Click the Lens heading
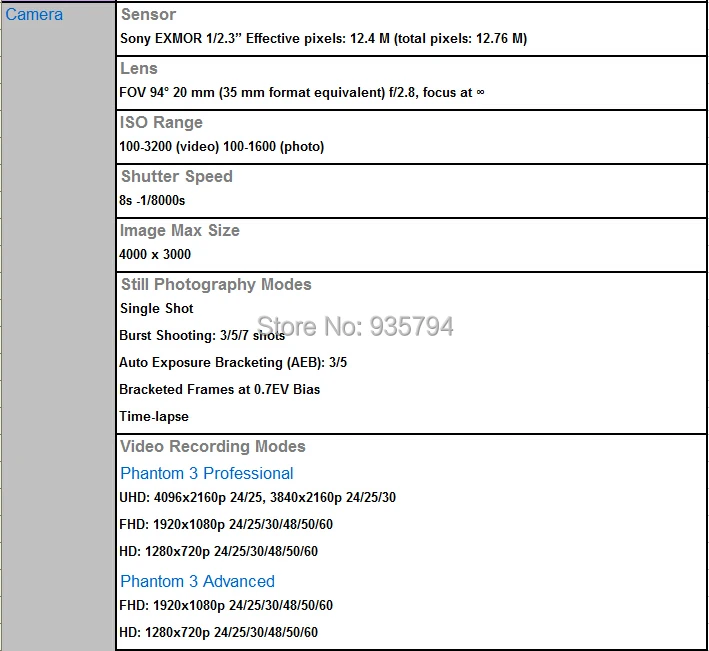The image size is (709, 651). [x=139, y=68]
